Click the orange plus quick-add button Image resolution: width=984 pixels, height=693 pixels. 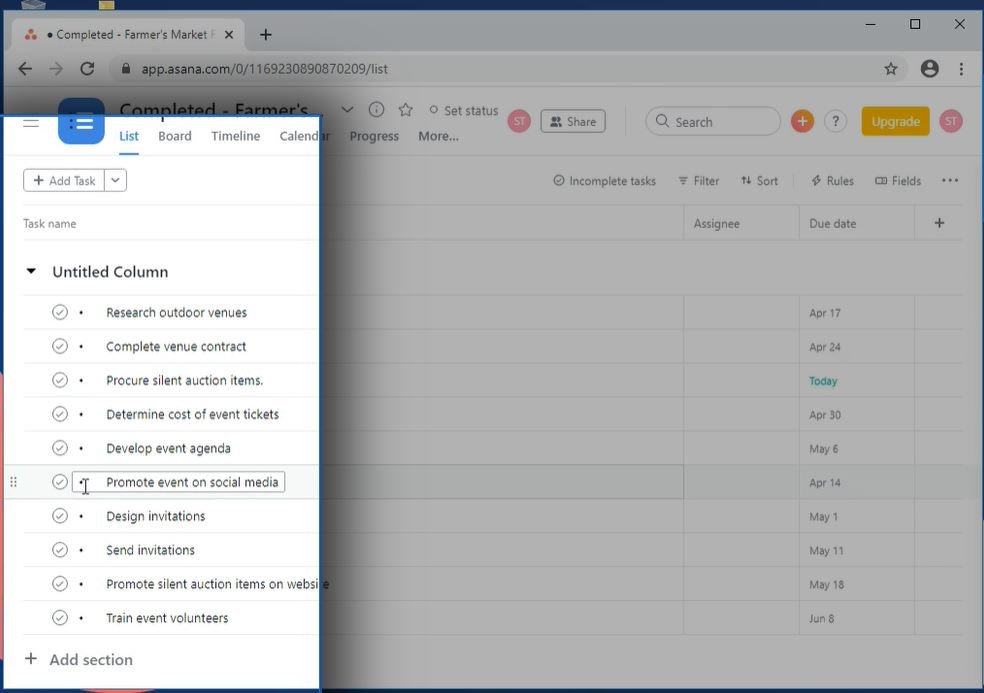[802, 121]
